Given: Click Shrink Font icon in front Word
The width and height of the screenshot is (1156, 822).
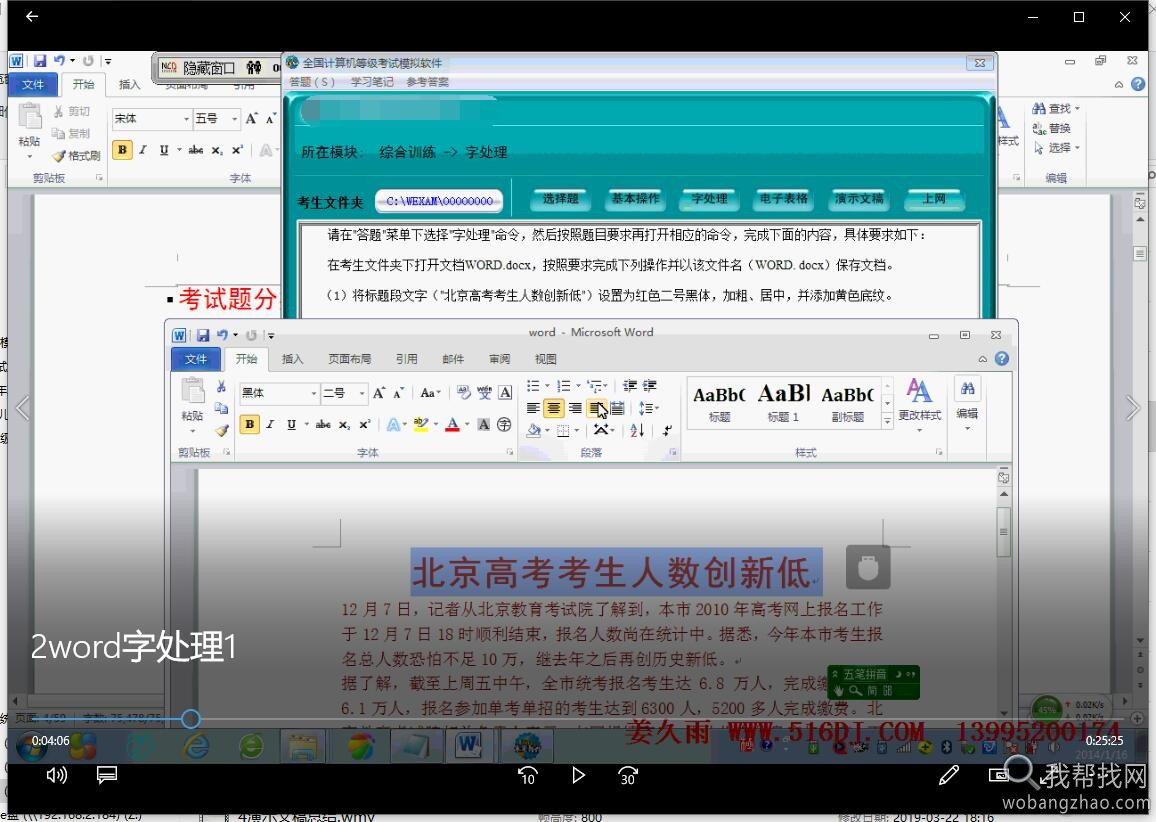Looking at the screenshot, I should pyautogui.click(x=398, y=393).
